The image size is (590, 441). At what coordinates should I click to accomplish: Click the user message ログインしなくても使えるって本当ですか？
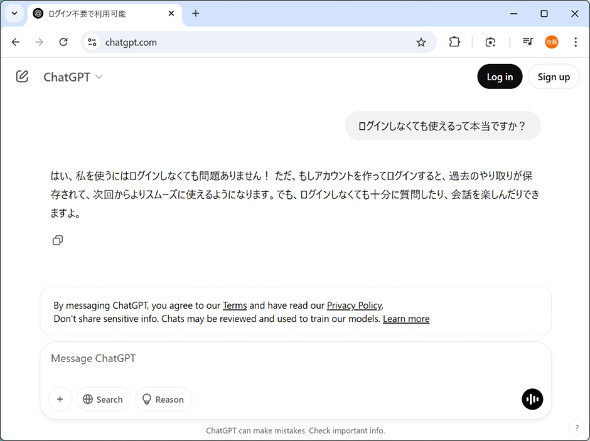442,126
